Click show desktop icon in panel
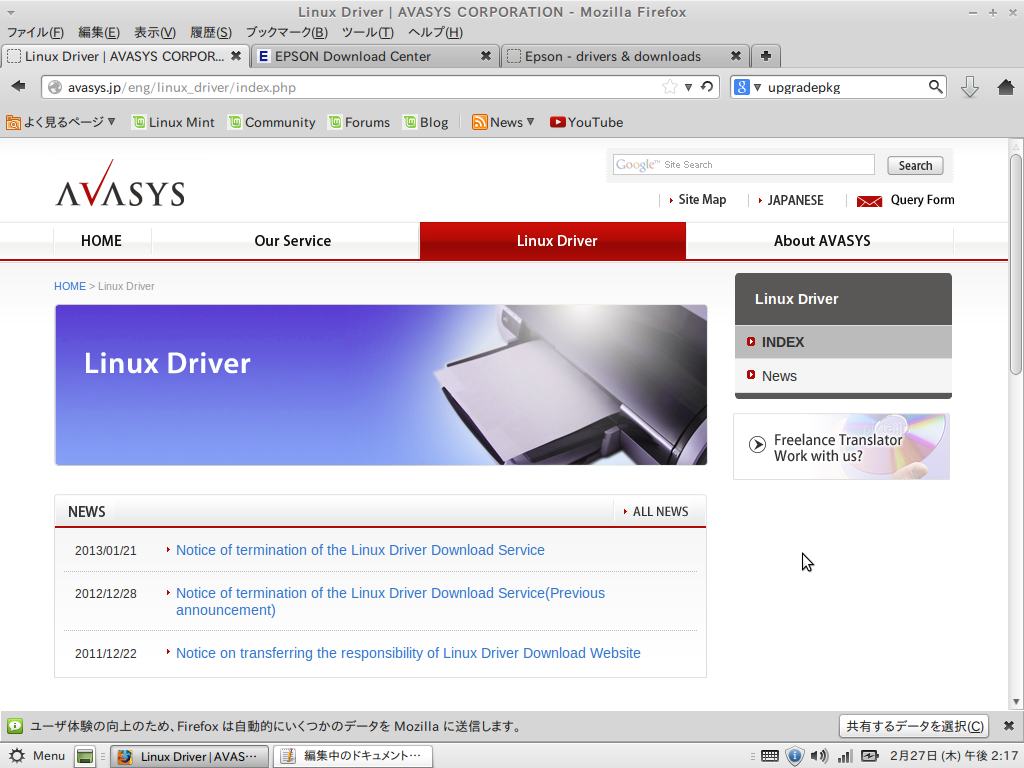Screen dimensions: 1024x768 (x=84, y=756)
